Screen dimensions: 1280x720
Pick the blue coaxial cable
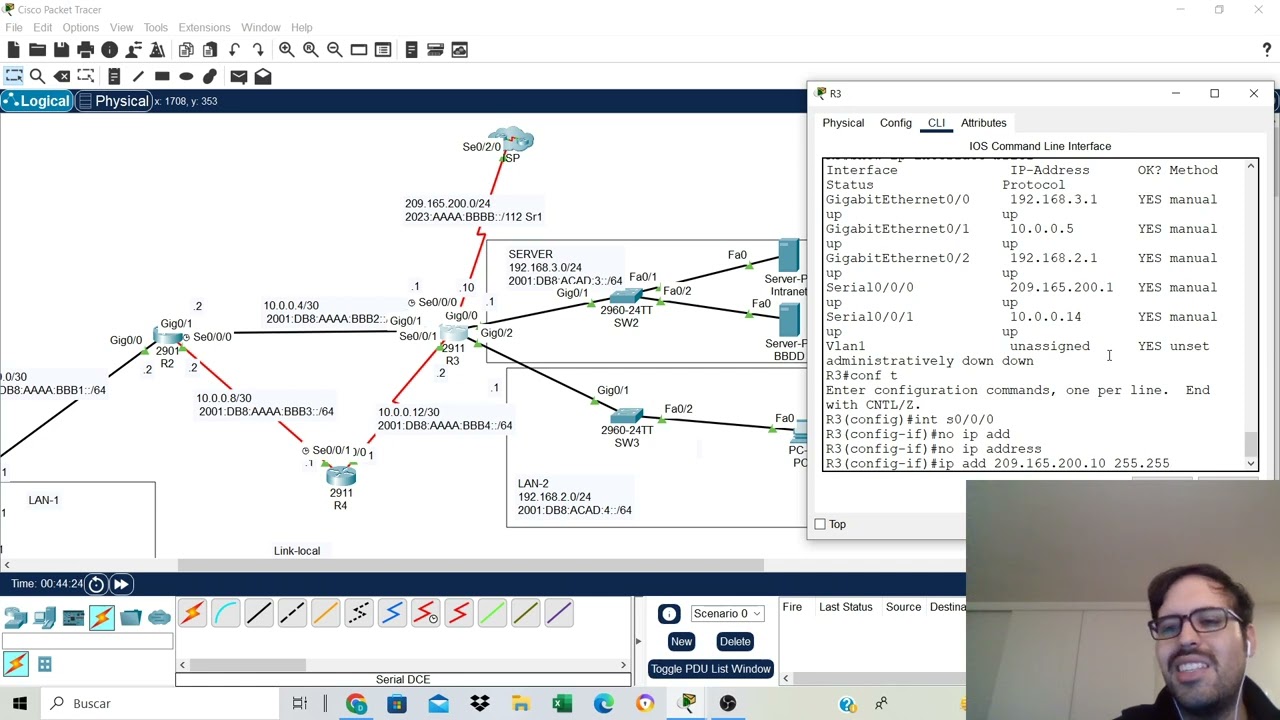coord(392,613)
